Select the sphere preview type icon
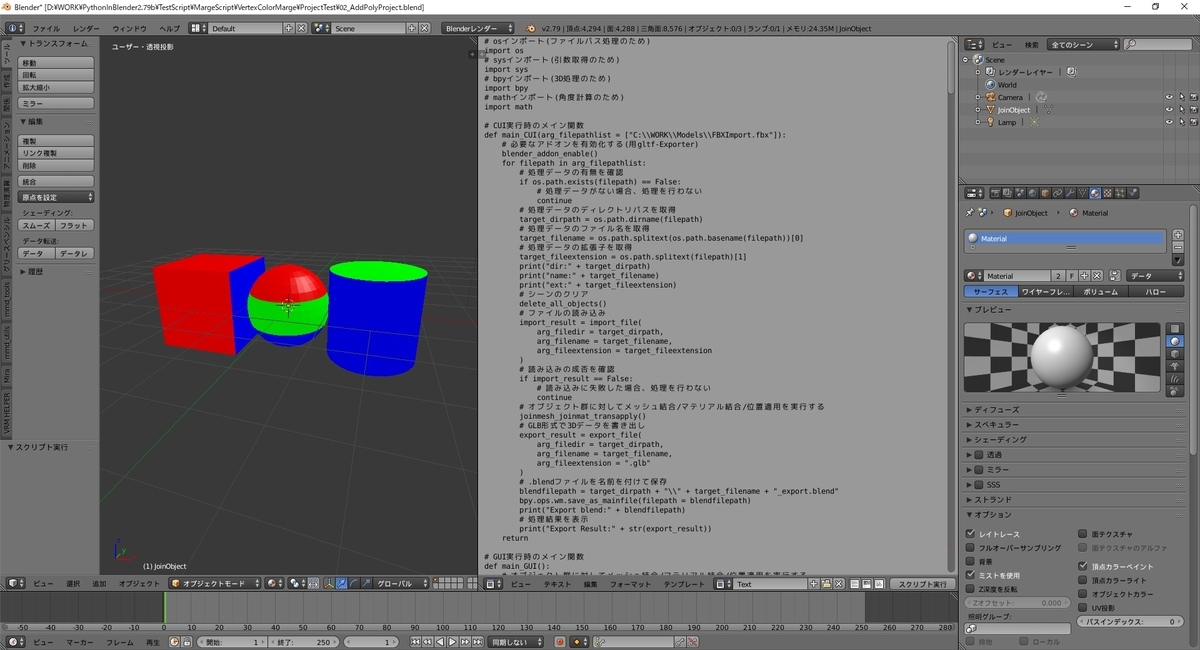The width and height of the screenshot is (1200, 650). click(x=1175, y=341)
